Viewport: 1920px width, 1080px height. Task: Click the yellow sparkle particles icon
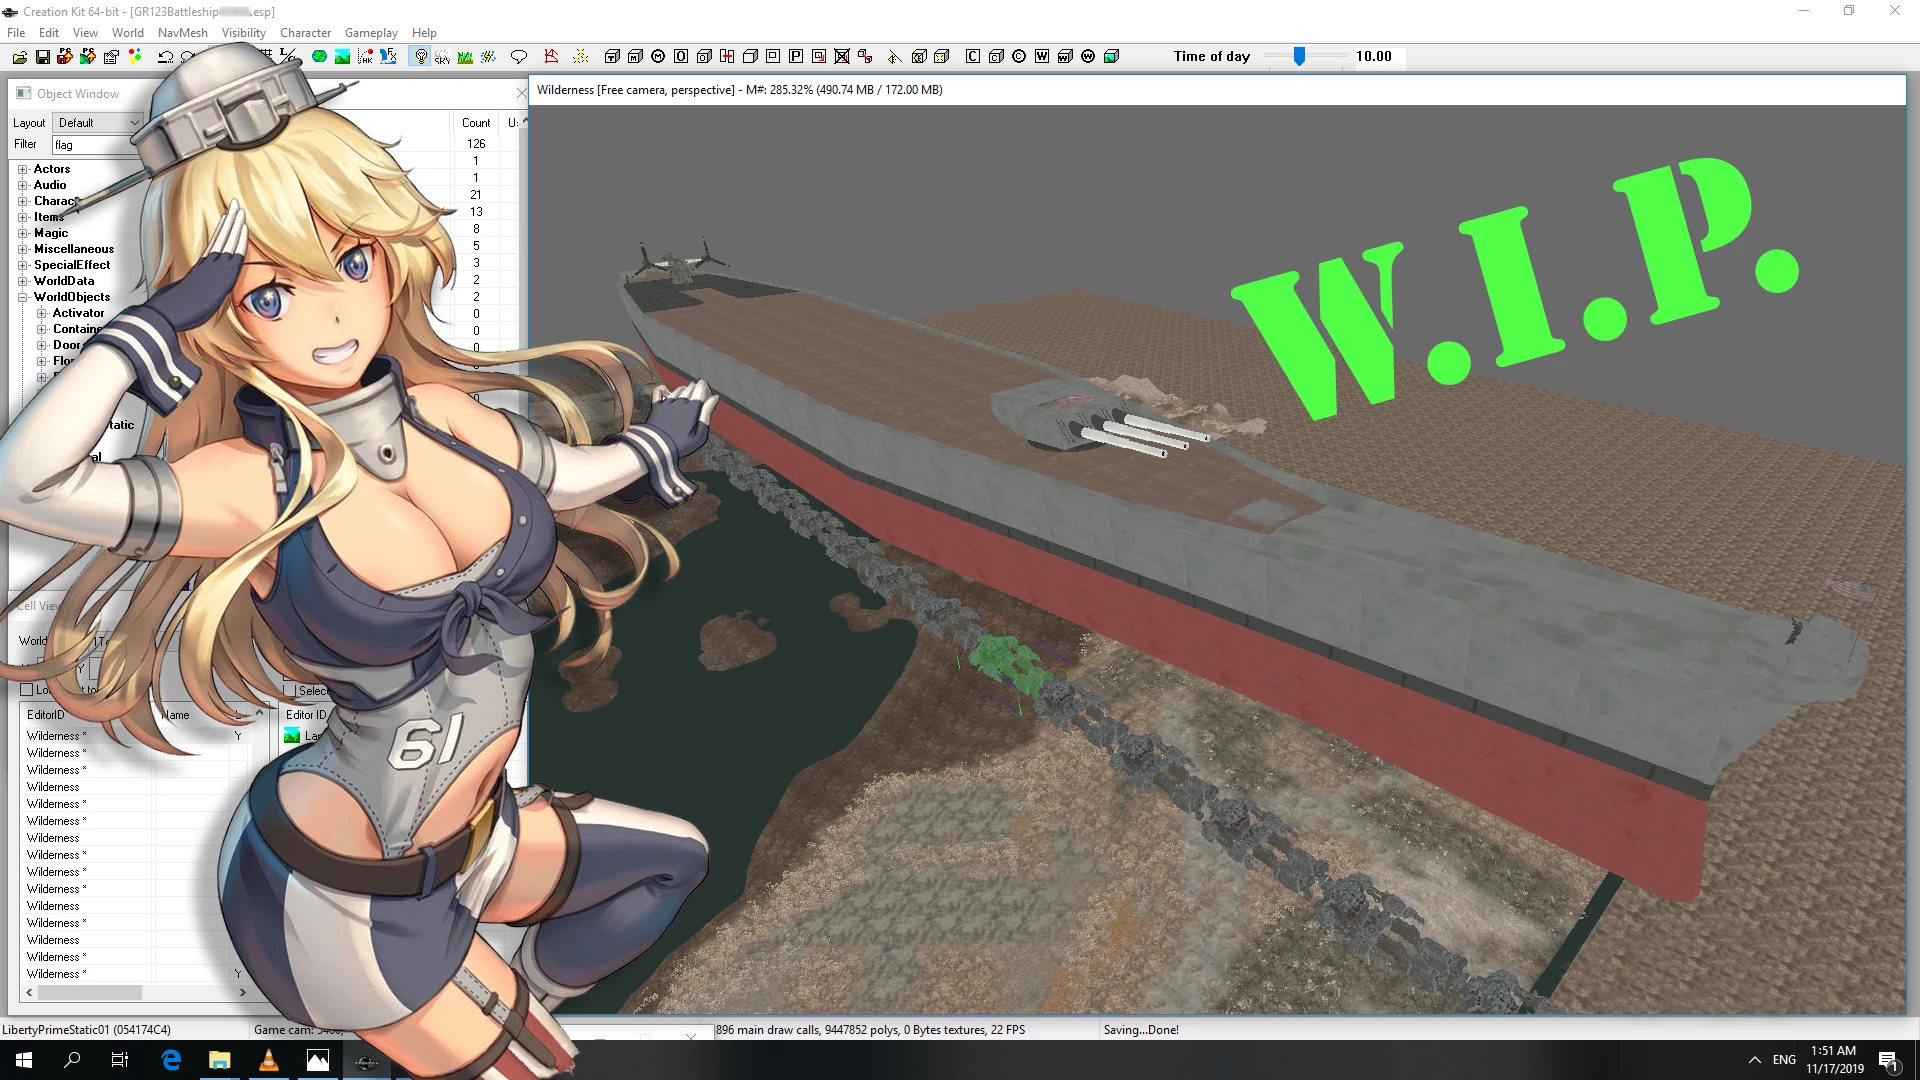coord(581,57)
